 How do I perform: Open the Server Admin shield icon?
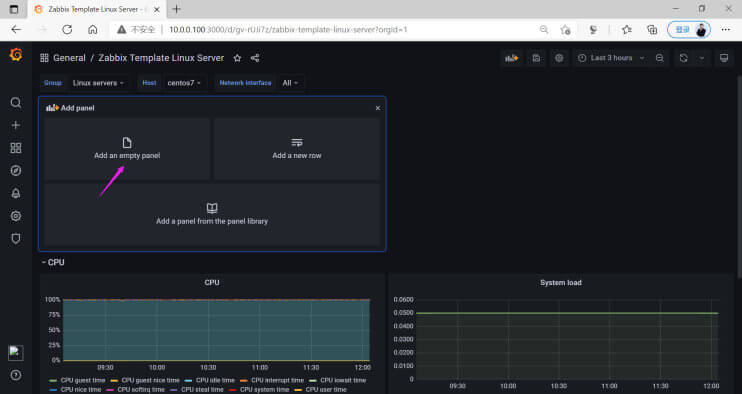[16, 238]
